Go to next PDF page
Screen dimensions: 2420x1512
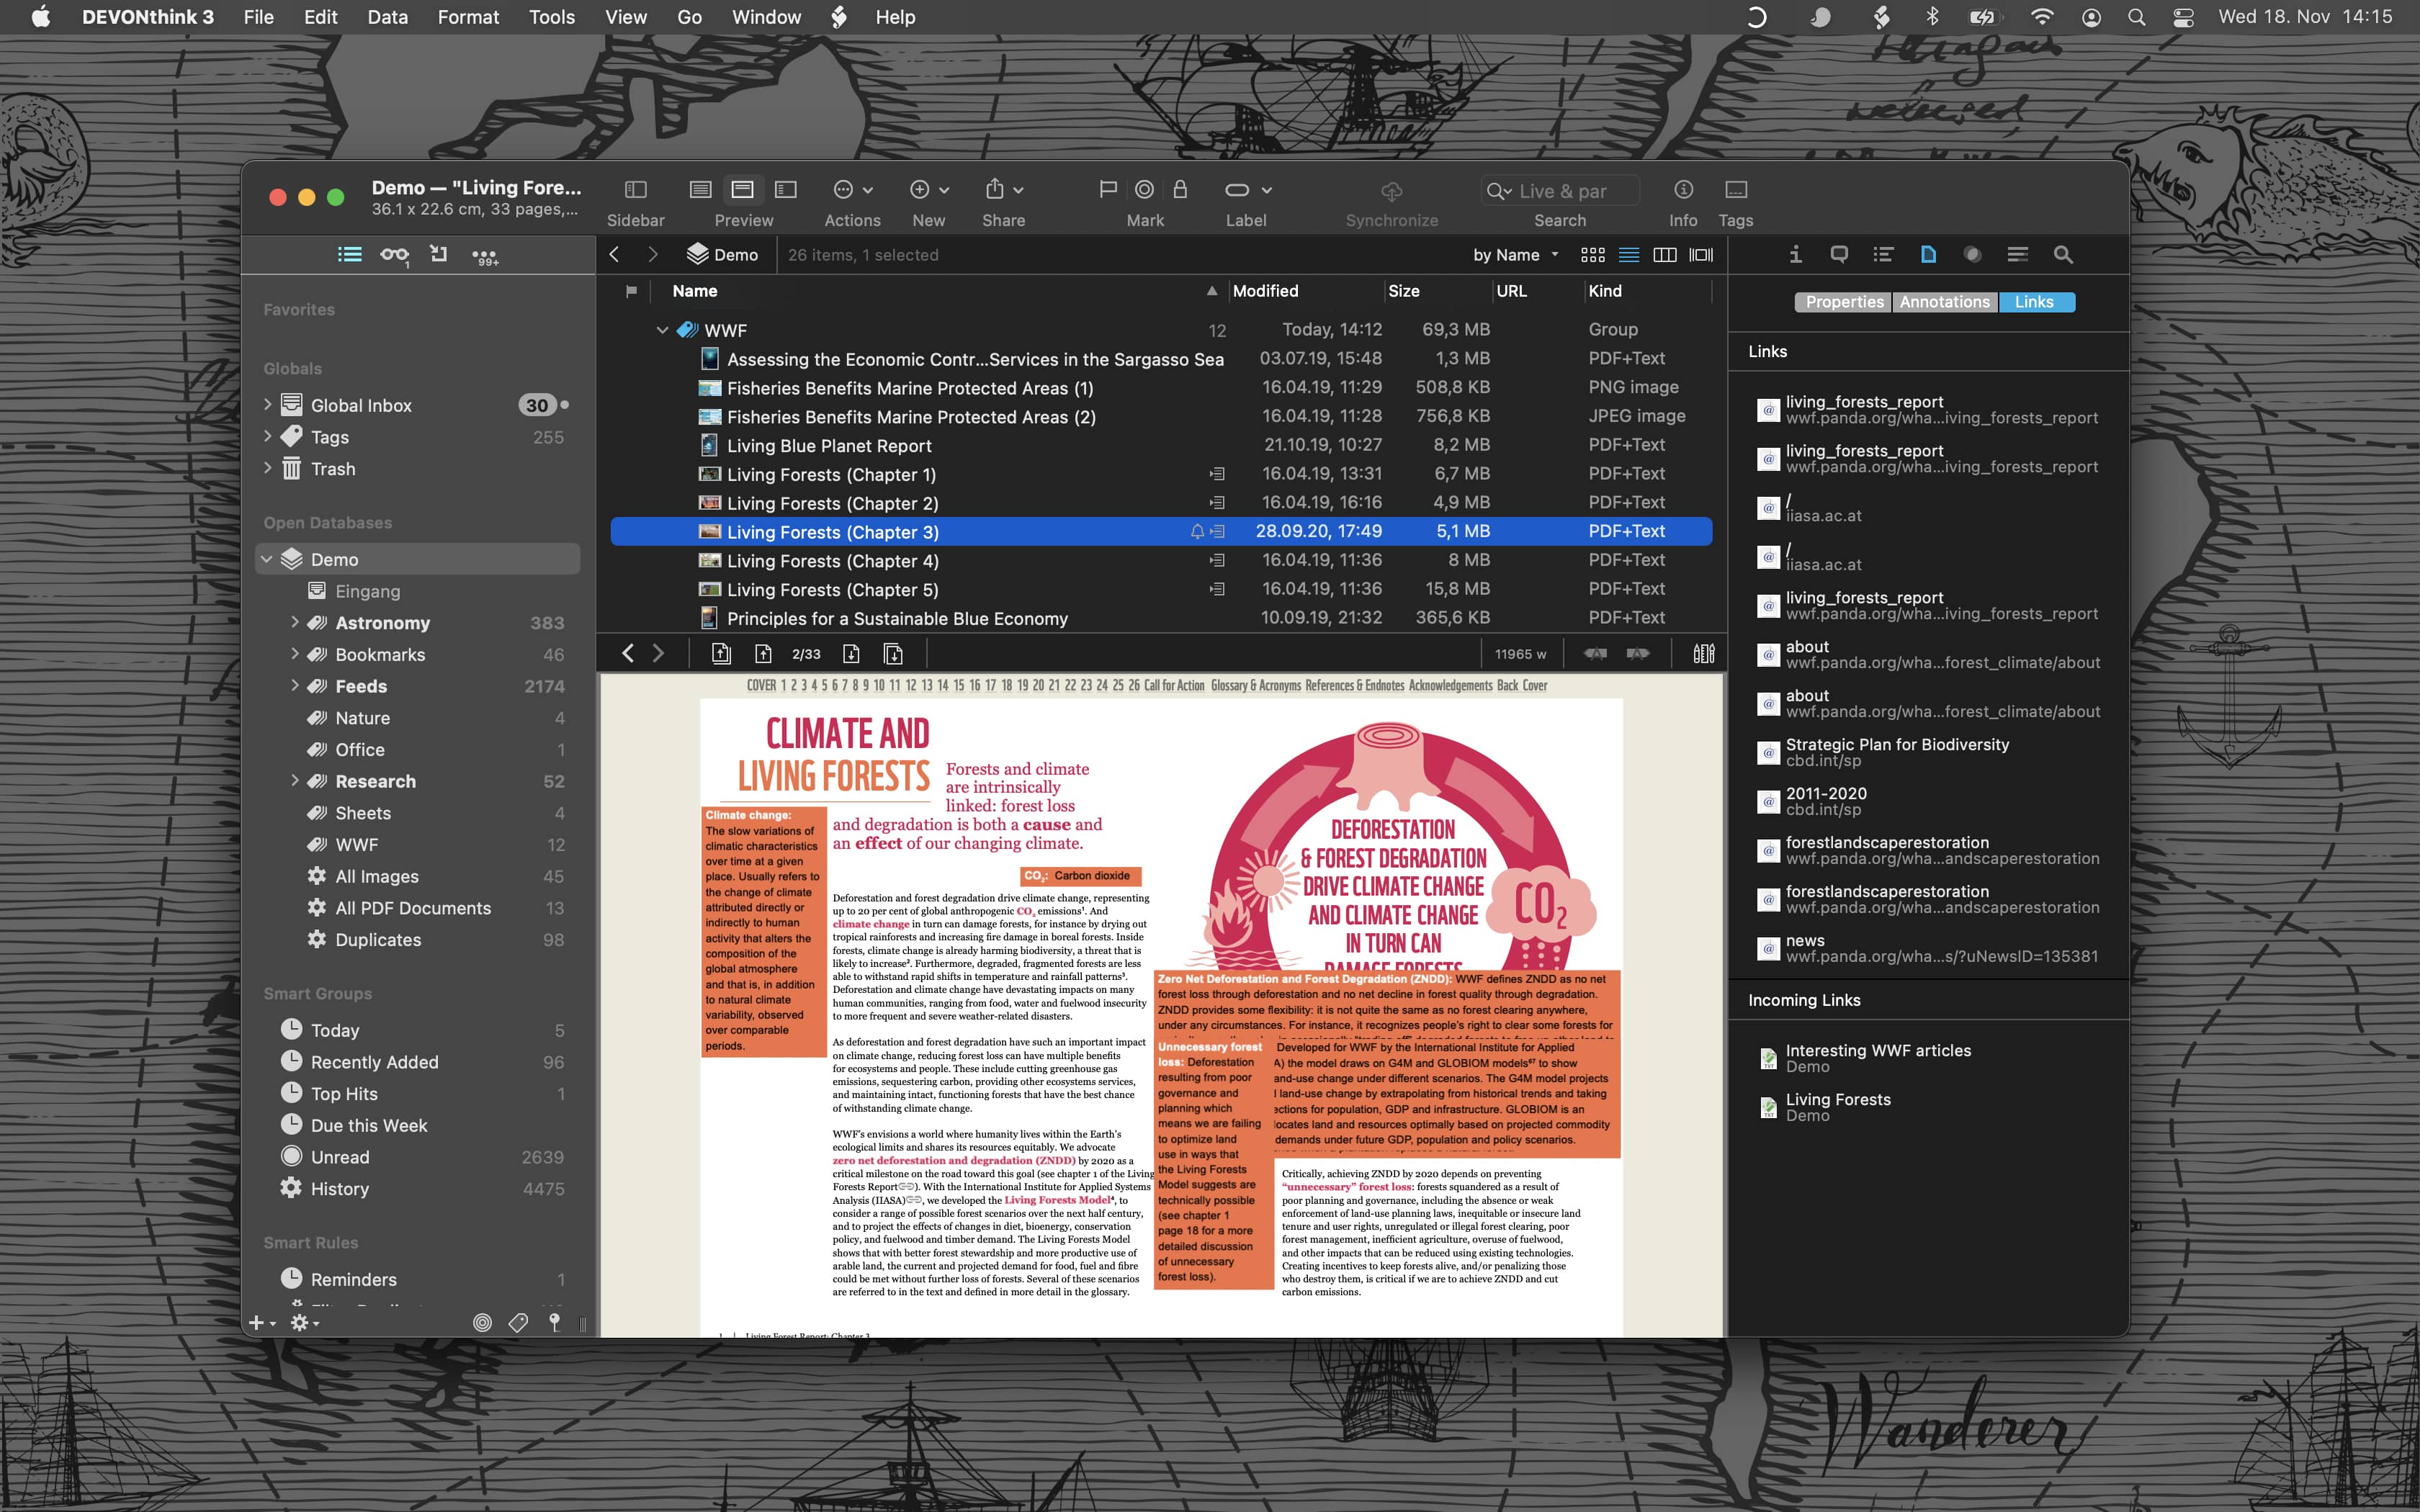click(851, 654)
